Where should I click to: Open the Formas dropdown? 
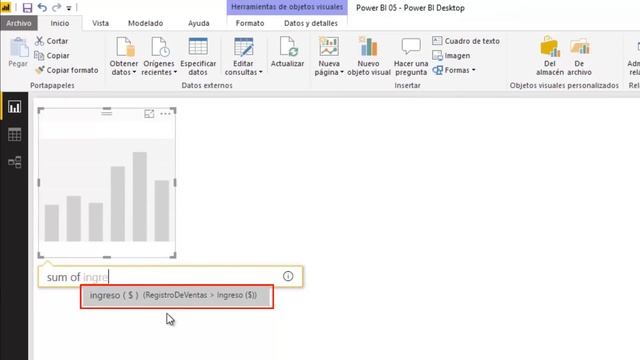point(454,70)
